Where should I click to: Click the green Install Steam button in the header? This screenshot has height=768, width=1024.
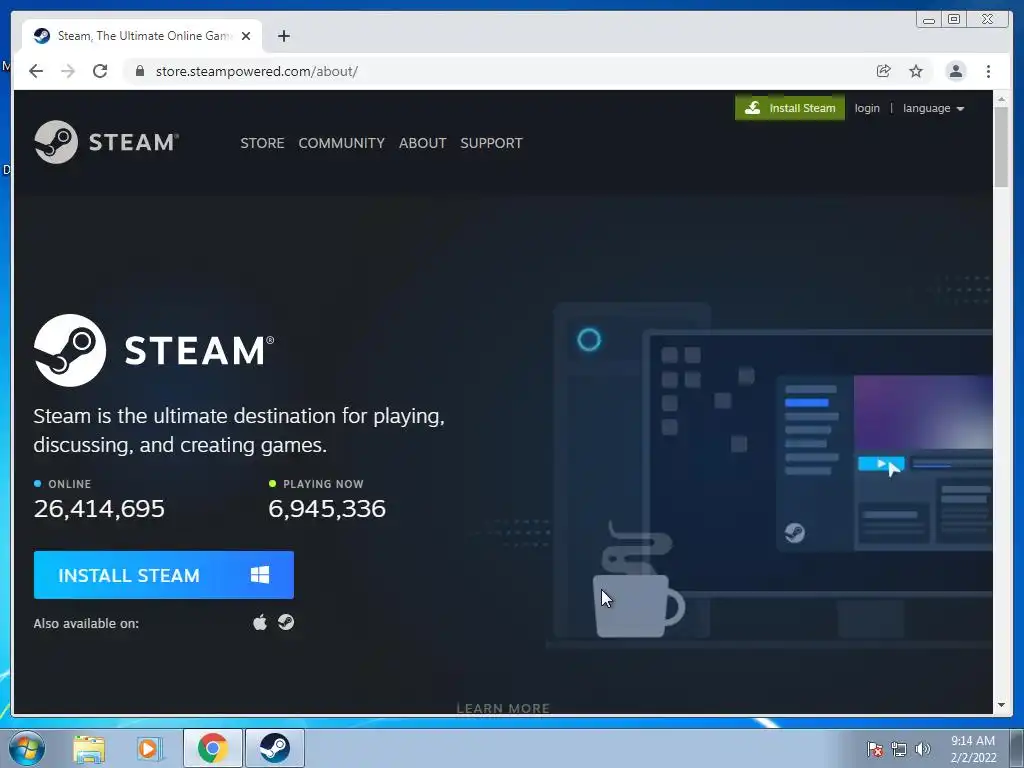pyautogui.click(x=790, y=108)
